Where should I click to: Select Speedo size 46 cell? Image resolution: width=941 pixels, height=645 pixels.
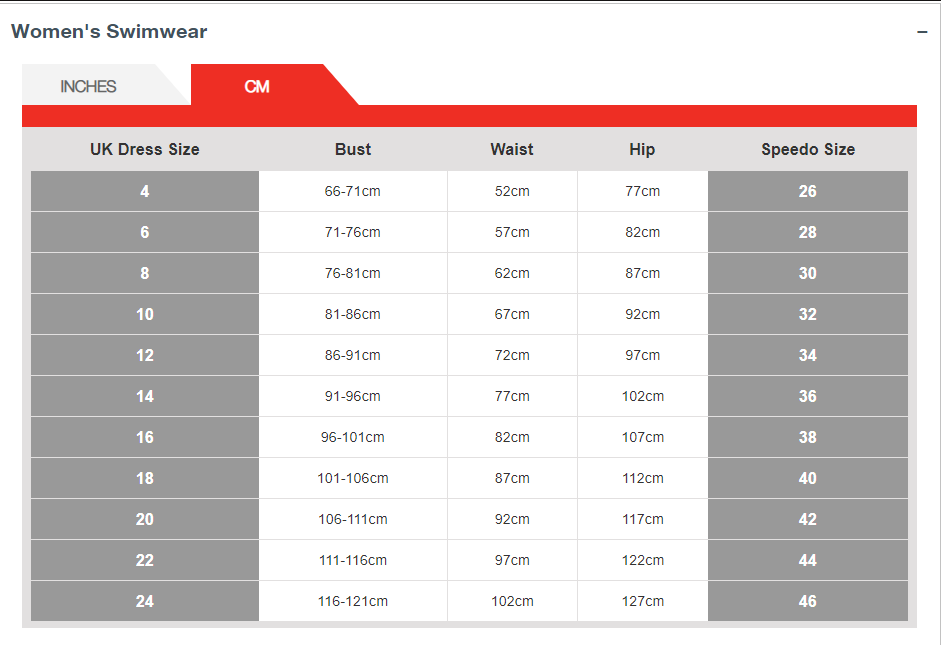click(x=808, y=601)
